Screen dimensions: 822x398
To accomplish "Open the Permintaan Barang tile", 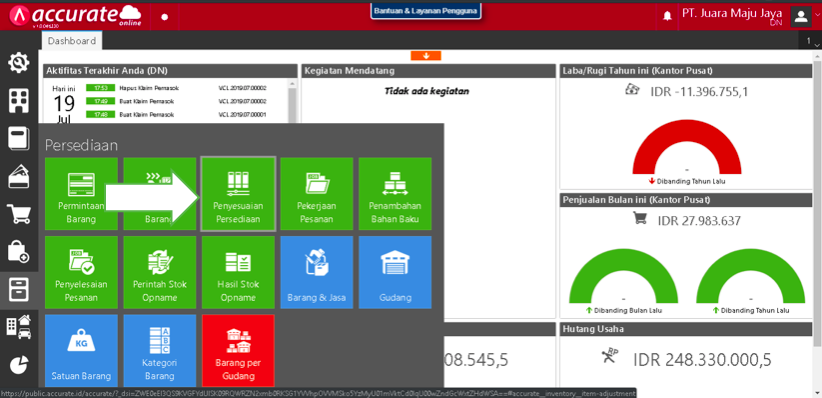I will (x=81, y=193).
